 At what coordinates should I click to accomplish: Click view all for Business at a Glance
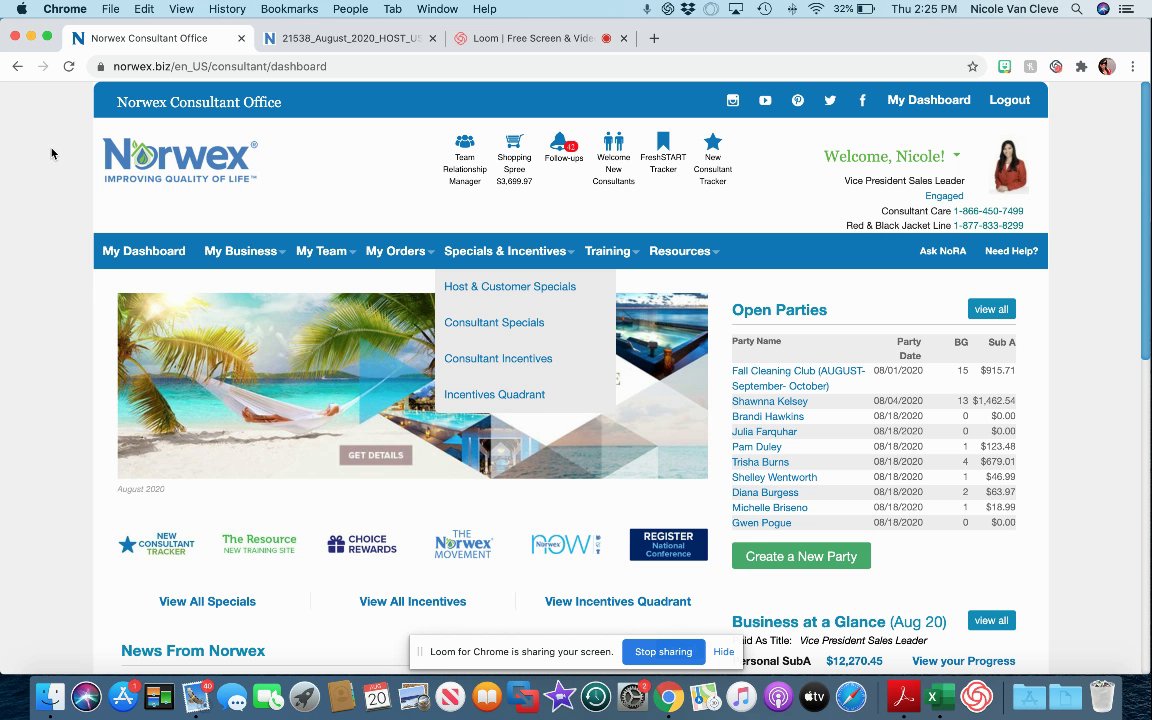tap(991, 621)
